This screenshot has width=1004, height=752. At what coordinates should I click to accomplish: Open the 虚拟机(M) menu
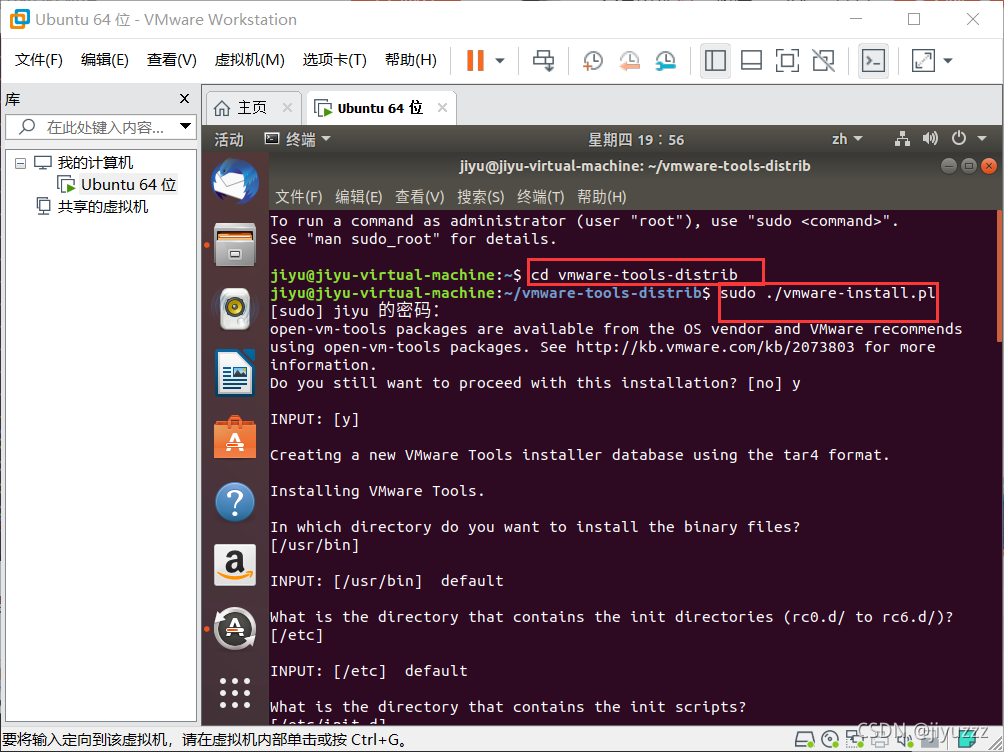pos(249,60)
